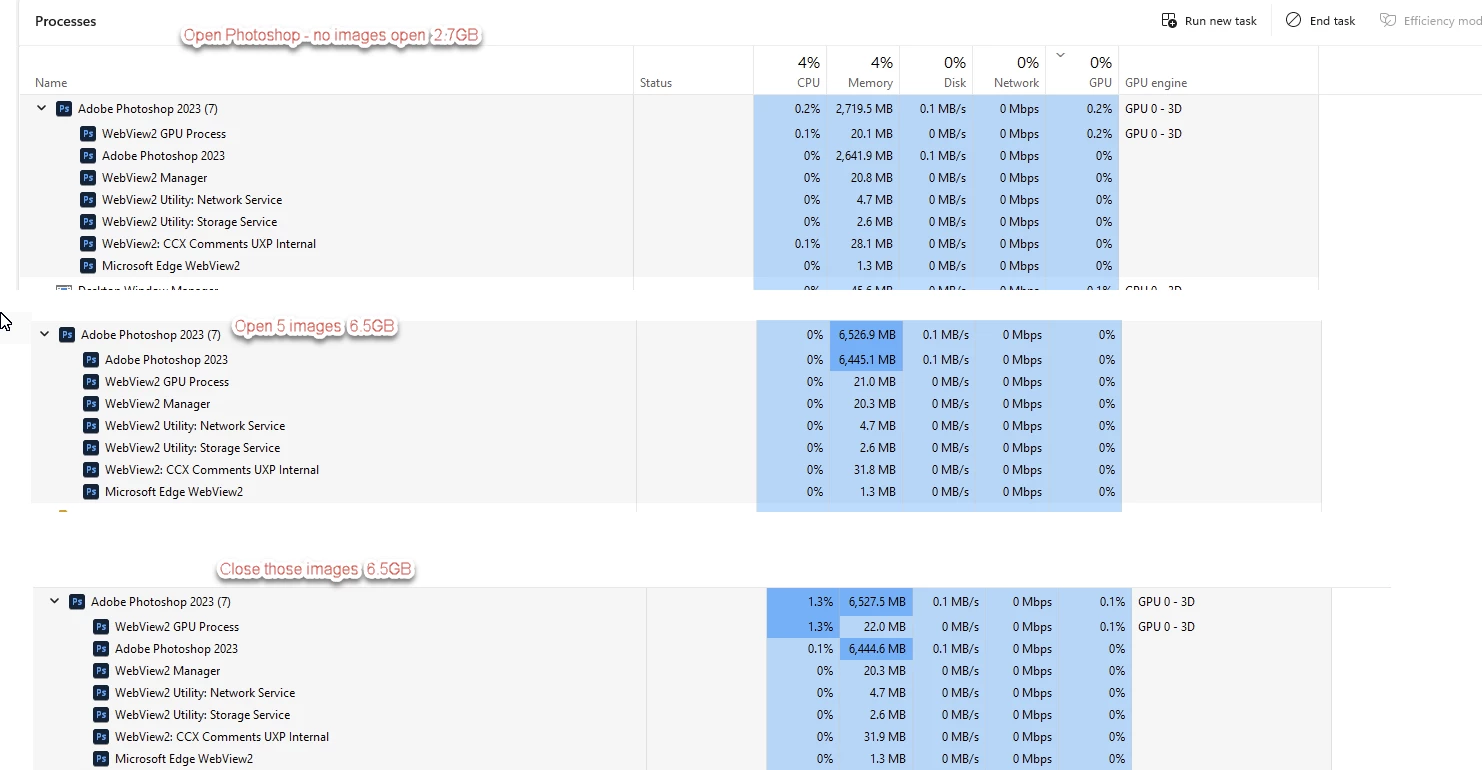
Task: Click Ps icon of CCX Comments row at 31.8 MB
Action: 91,470
